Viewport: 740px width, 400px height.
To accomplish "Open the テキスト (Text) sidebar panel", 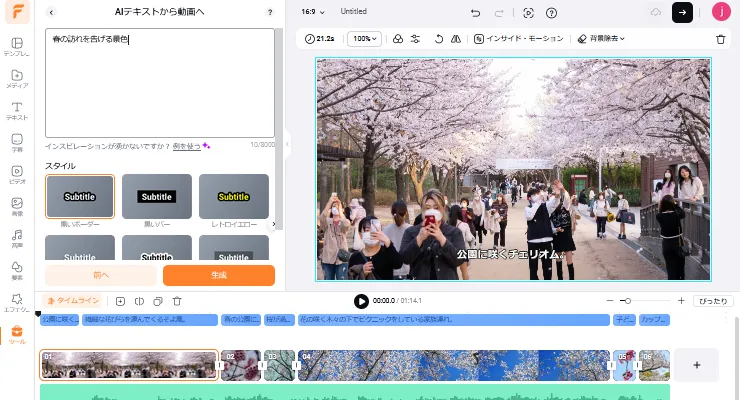I will [17, 110].
